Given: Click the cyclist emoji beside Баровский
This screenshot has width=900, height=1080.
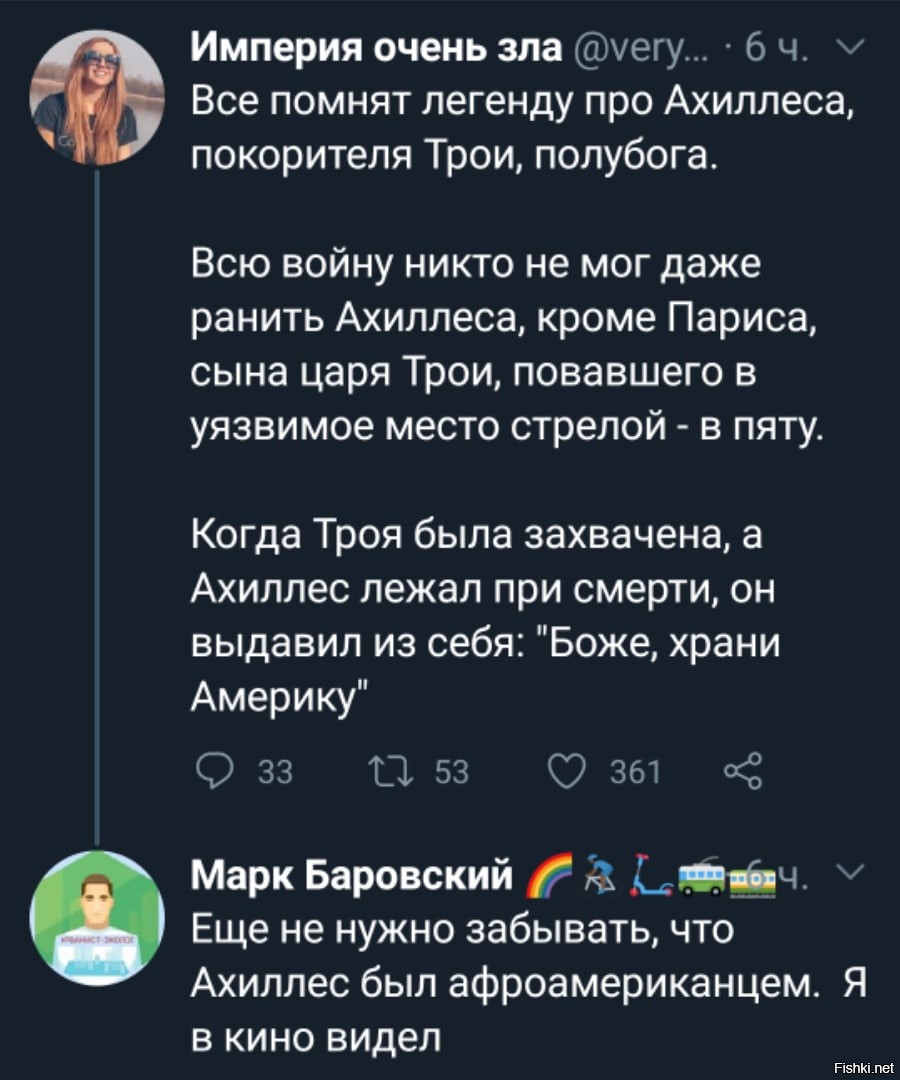Looking at the screenshot, I should 600,875.
